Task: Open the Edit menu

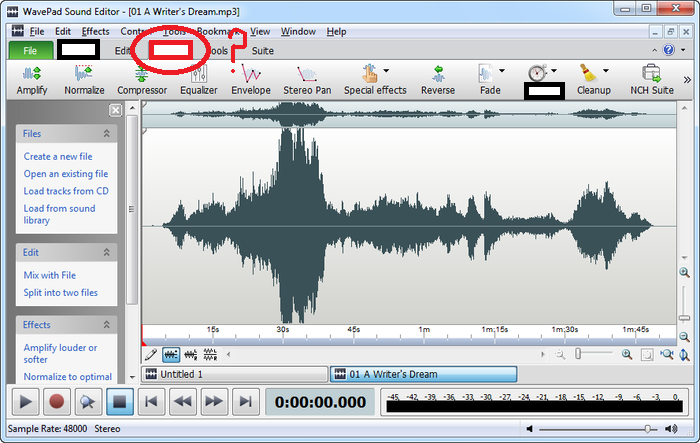Action: click(x=62, y=32)
